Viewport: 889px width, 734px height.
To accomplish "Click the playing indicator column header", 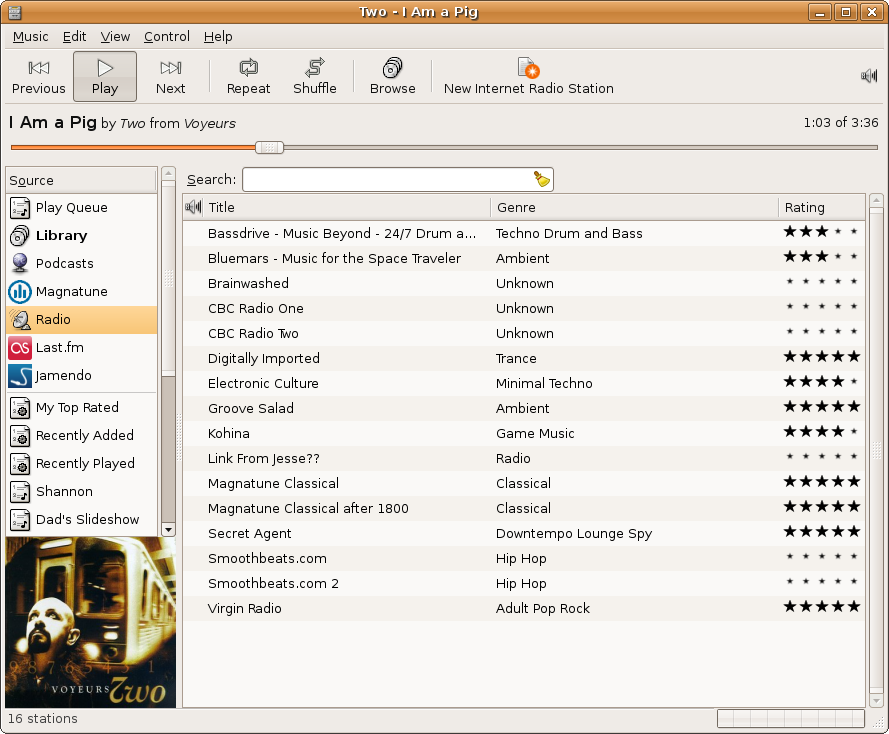I will 193,207.
